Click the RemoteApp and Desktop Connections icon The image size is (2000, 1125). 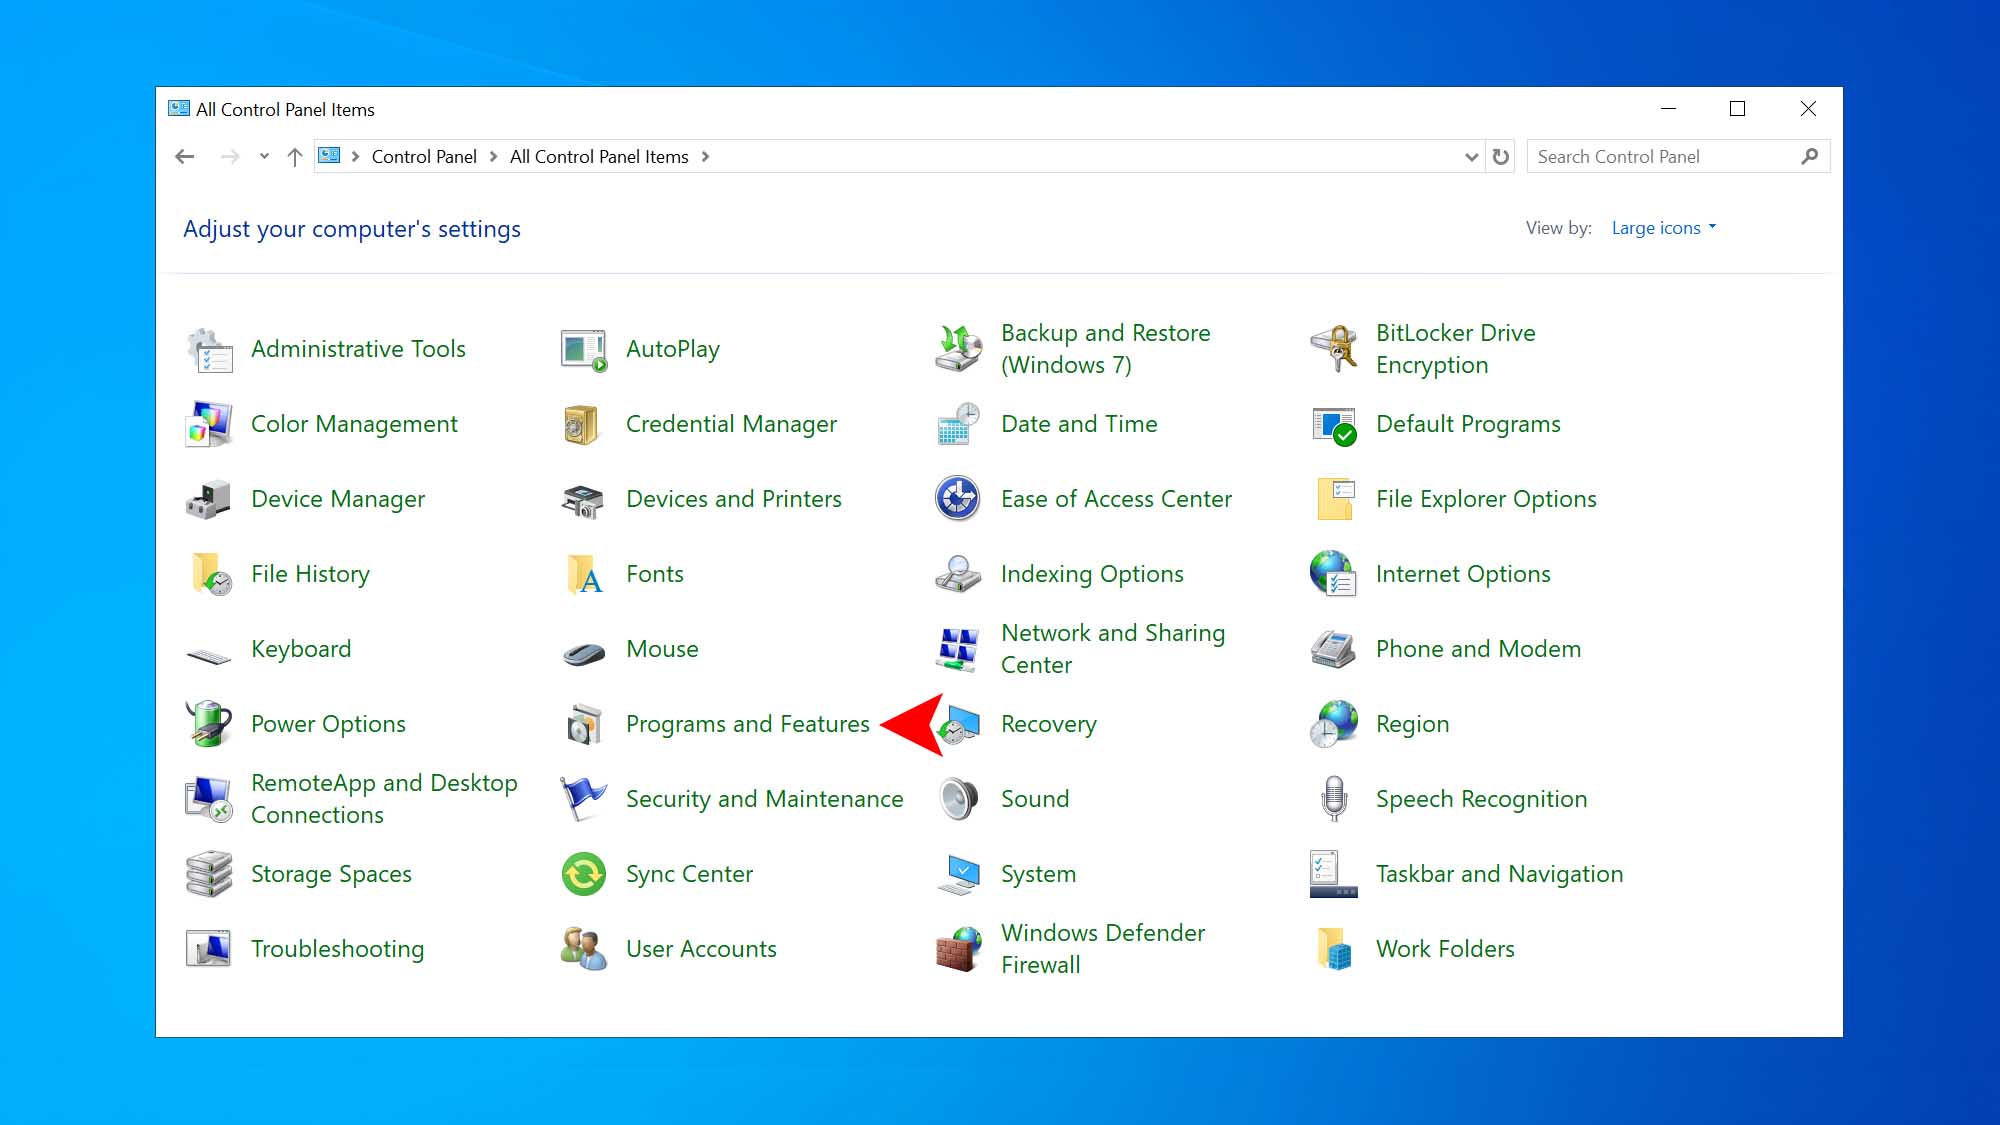209,799
